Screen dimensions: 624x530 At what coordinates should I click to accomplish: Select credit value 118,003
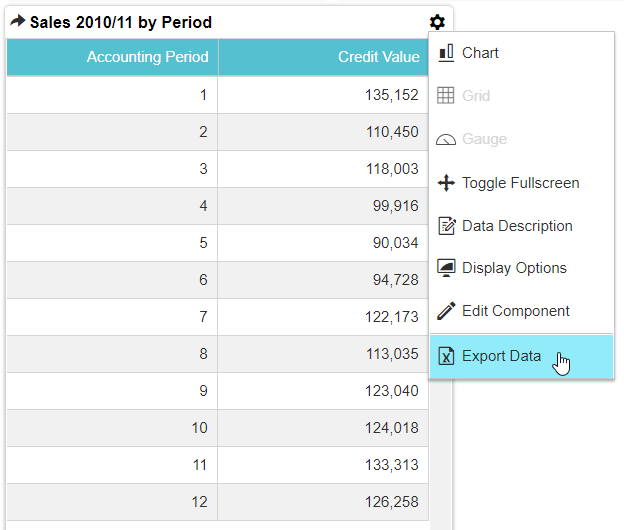pos(392,169)
